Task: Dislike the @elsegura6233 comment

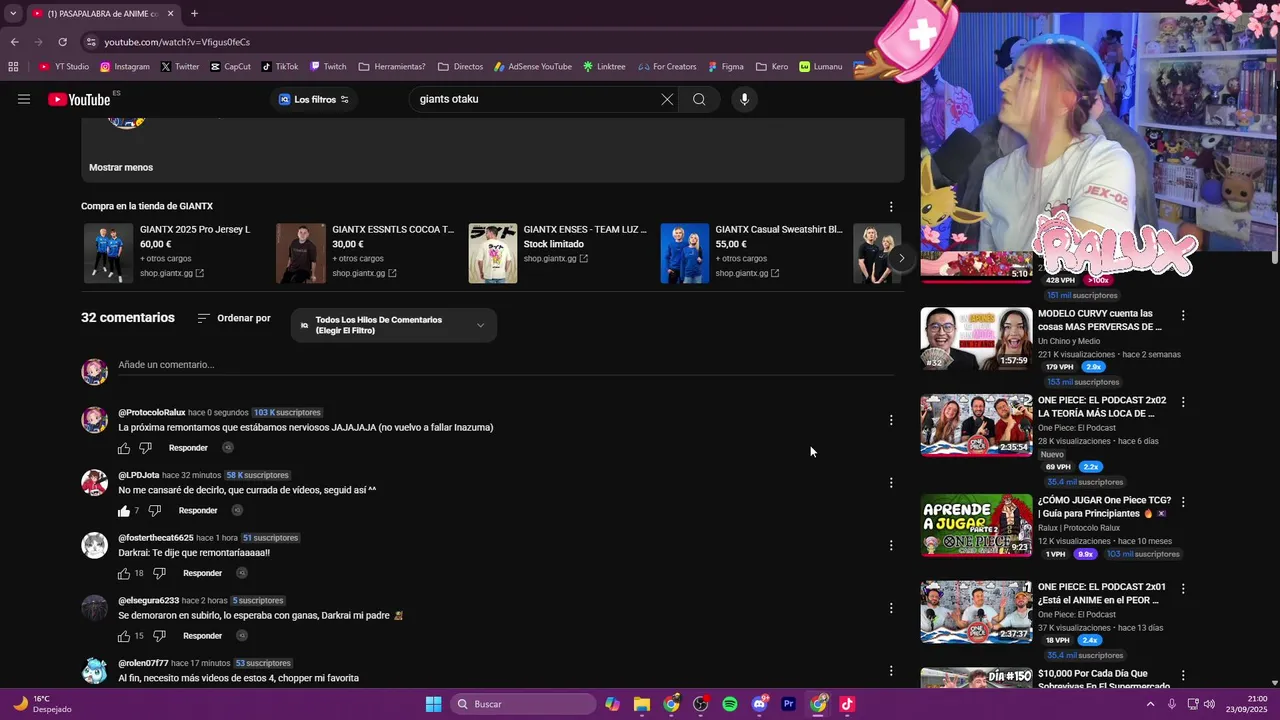Action: click(x=159, y=636)
